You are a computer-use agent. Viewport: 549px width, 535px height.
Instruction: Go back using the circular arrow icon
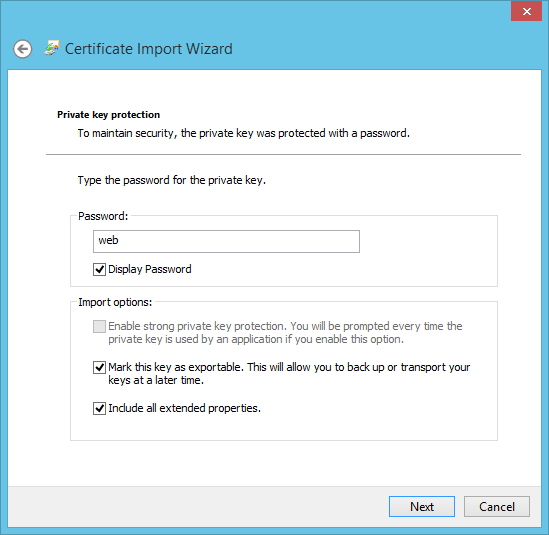tap(23, 49)
